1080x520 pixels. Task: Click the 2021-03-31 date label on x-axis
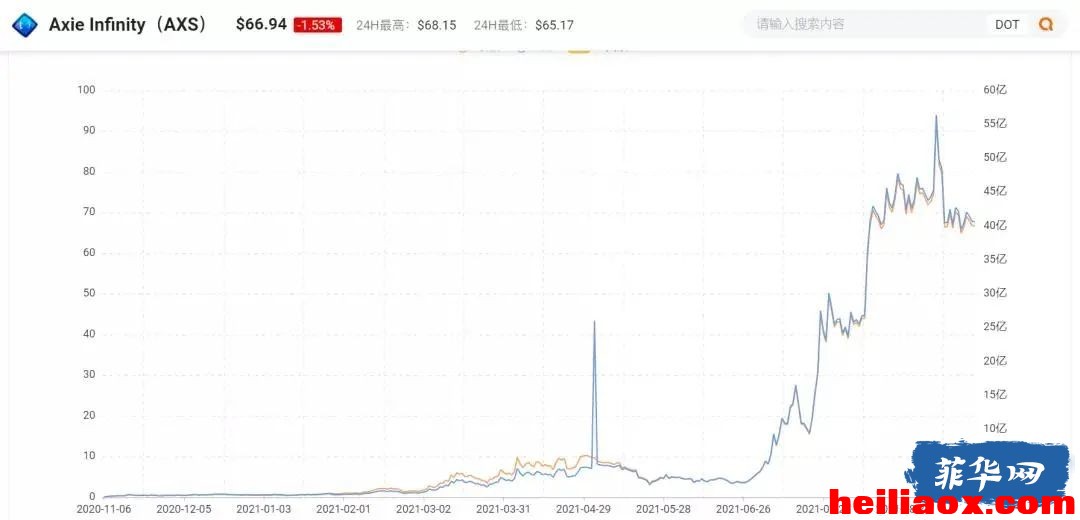503,508
